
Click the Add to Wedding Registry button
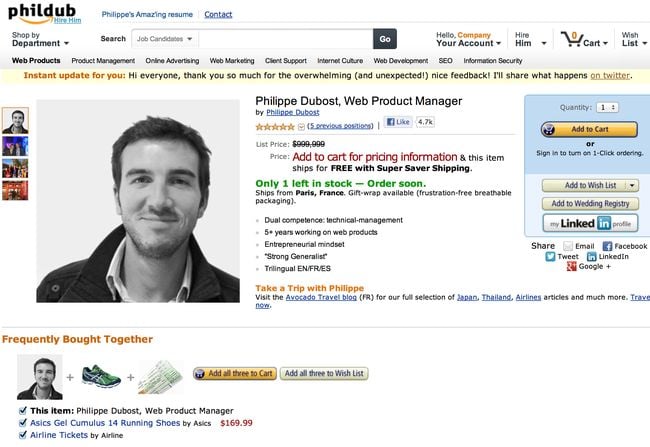pos(589,203)
